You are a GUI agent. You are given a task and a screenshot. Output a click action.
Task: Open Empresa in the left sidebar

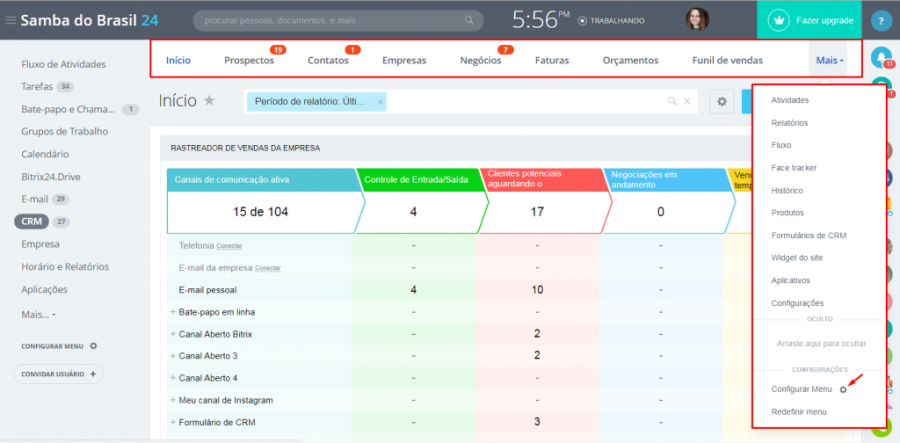tap(40, 244)
